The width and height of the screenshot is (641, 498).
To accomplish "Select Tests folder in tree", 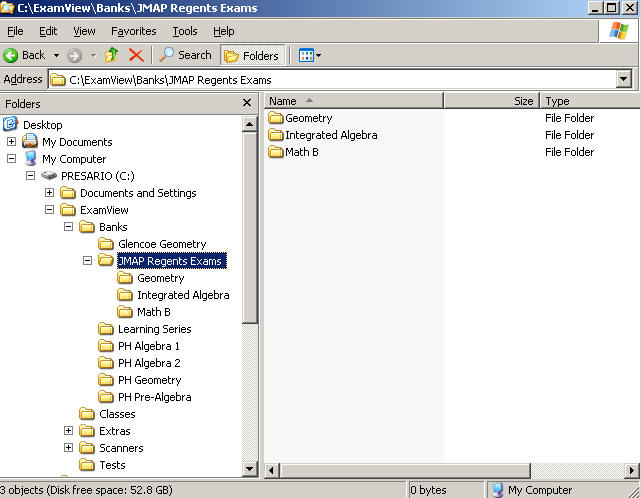I will pyautogui.click(x=112, y=465).
